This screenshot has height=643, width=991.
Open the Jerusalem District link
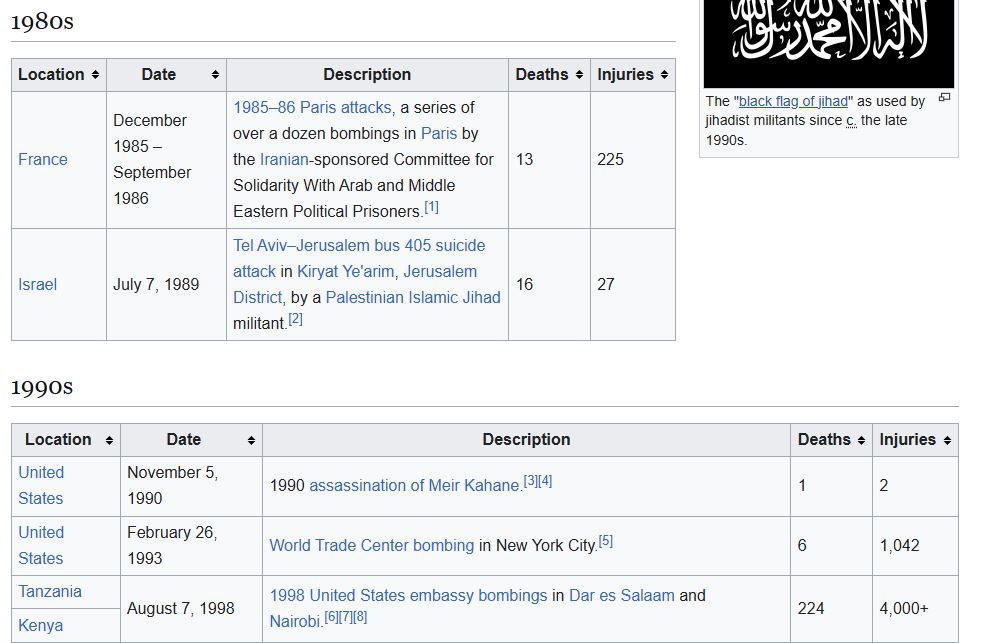point(355,284)
